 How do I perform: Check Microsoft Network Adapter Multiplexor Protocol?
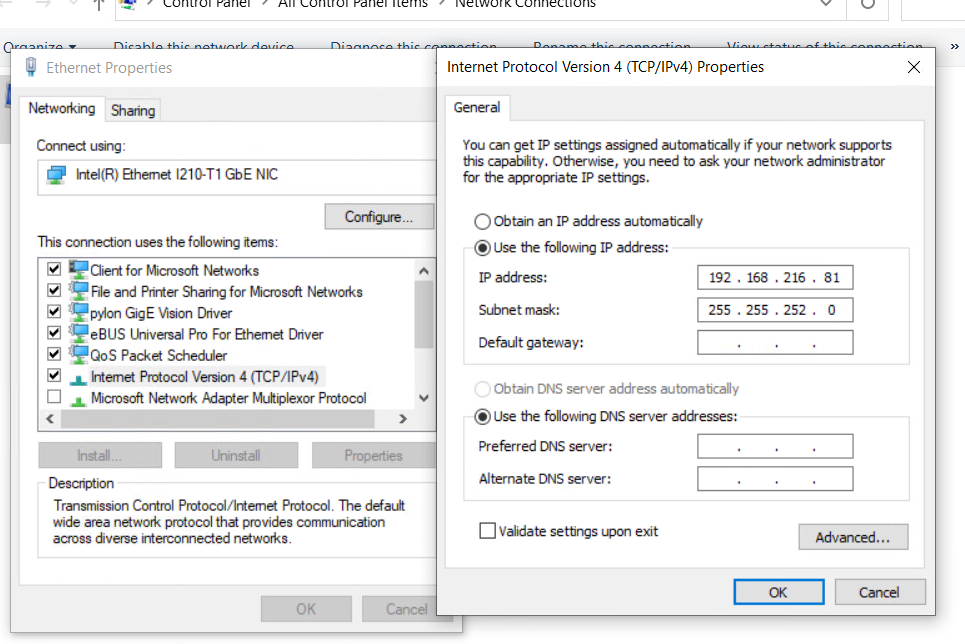pos(54,396)
